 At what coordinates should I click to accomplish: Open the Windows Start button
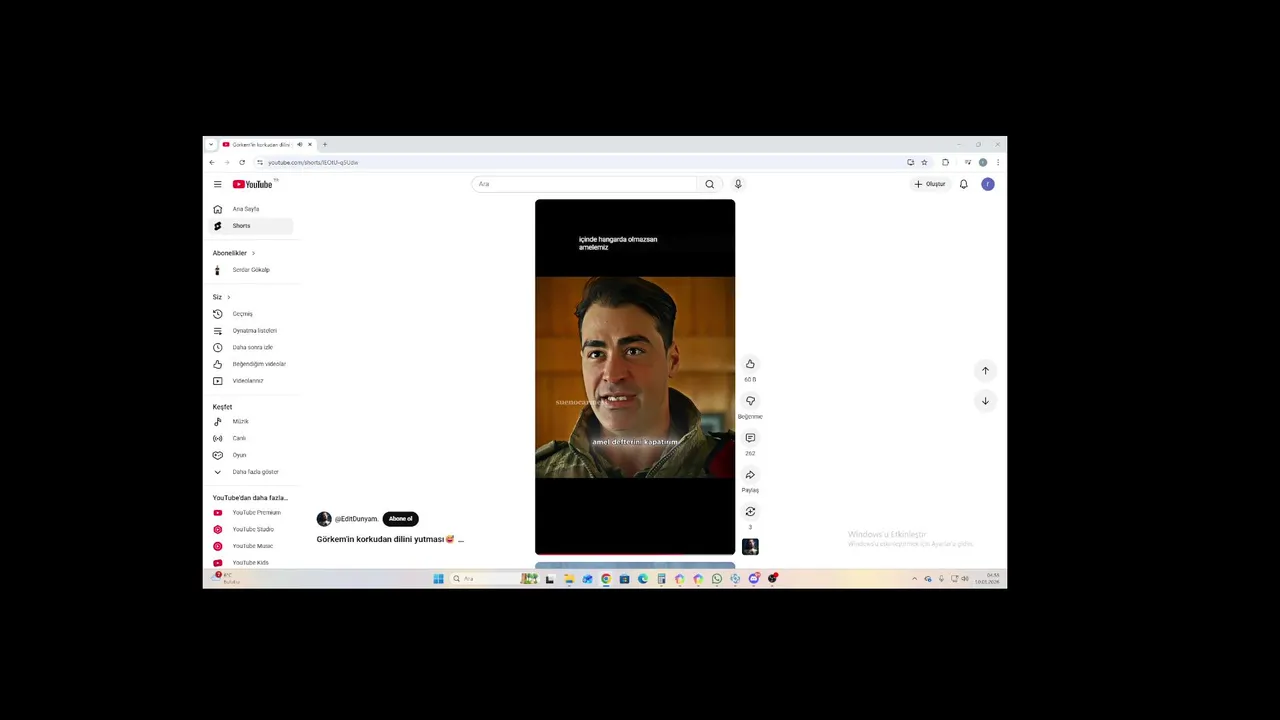pyautogui.click(x=438, y=579)
